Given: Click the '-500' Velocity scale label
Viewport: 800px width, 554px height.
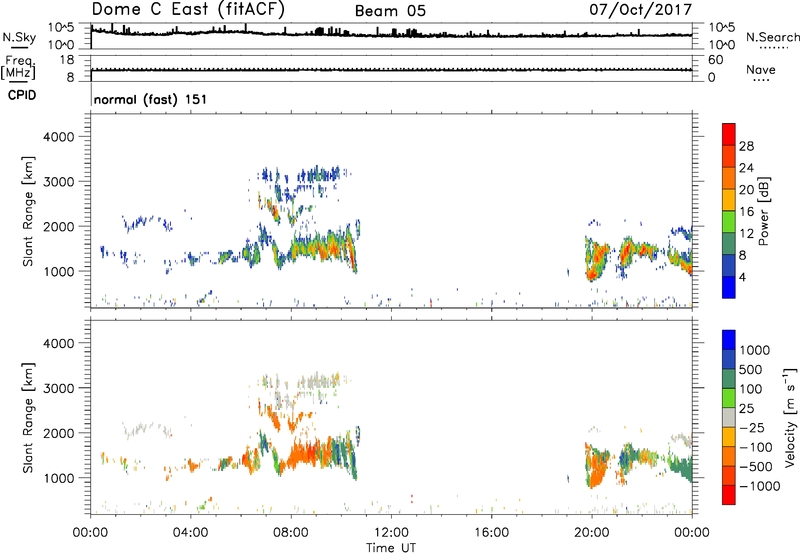Looking at the screenshot, I should [x=756, y=466].
